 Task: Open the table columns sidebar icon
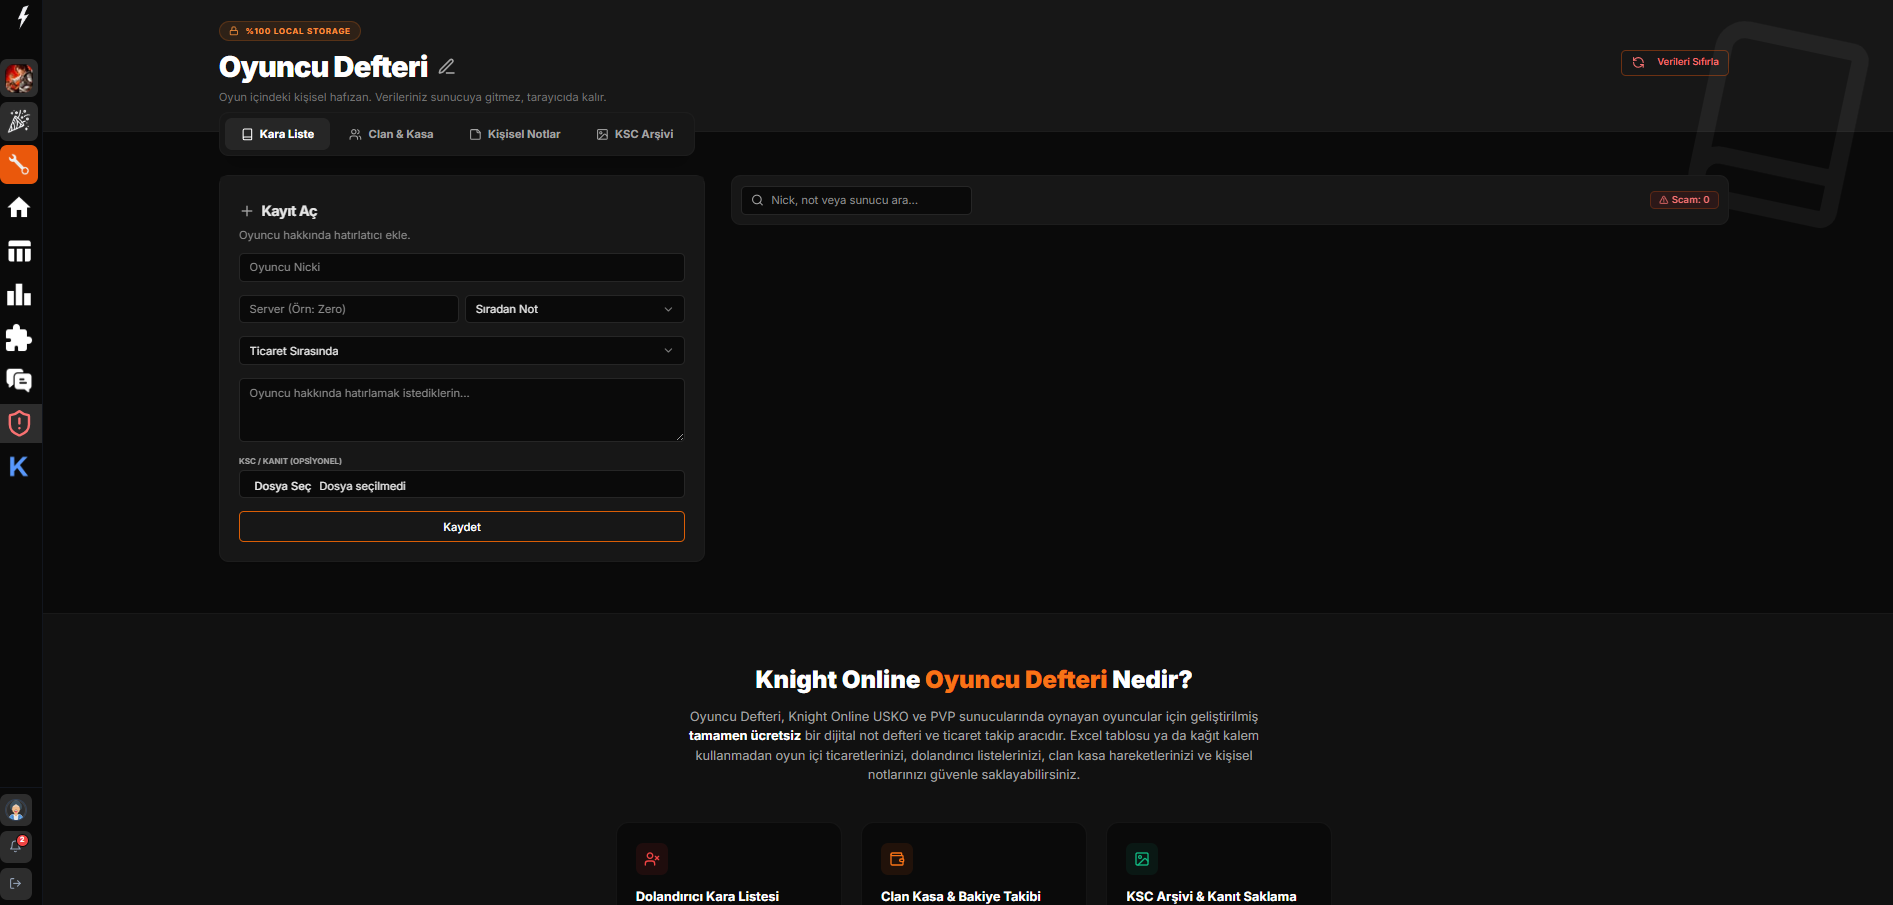click(19, 251)
